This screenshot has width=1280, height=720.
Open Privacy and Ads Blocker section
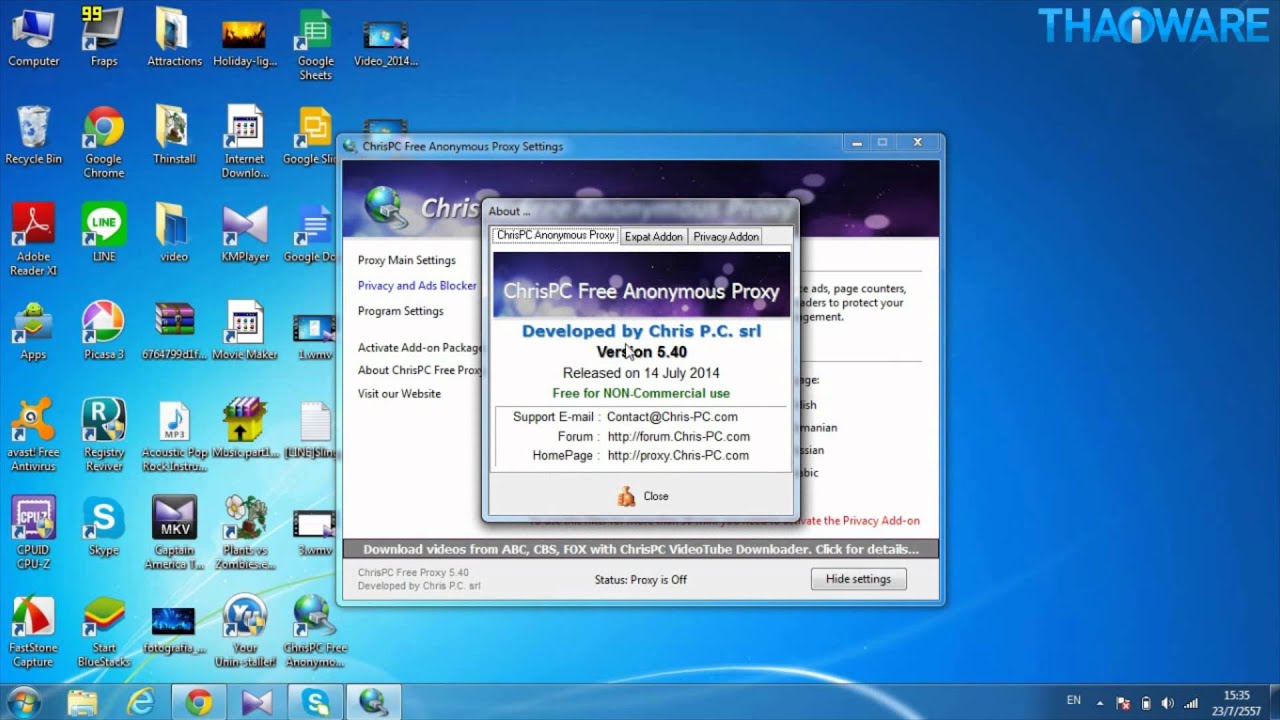(418, 285)
